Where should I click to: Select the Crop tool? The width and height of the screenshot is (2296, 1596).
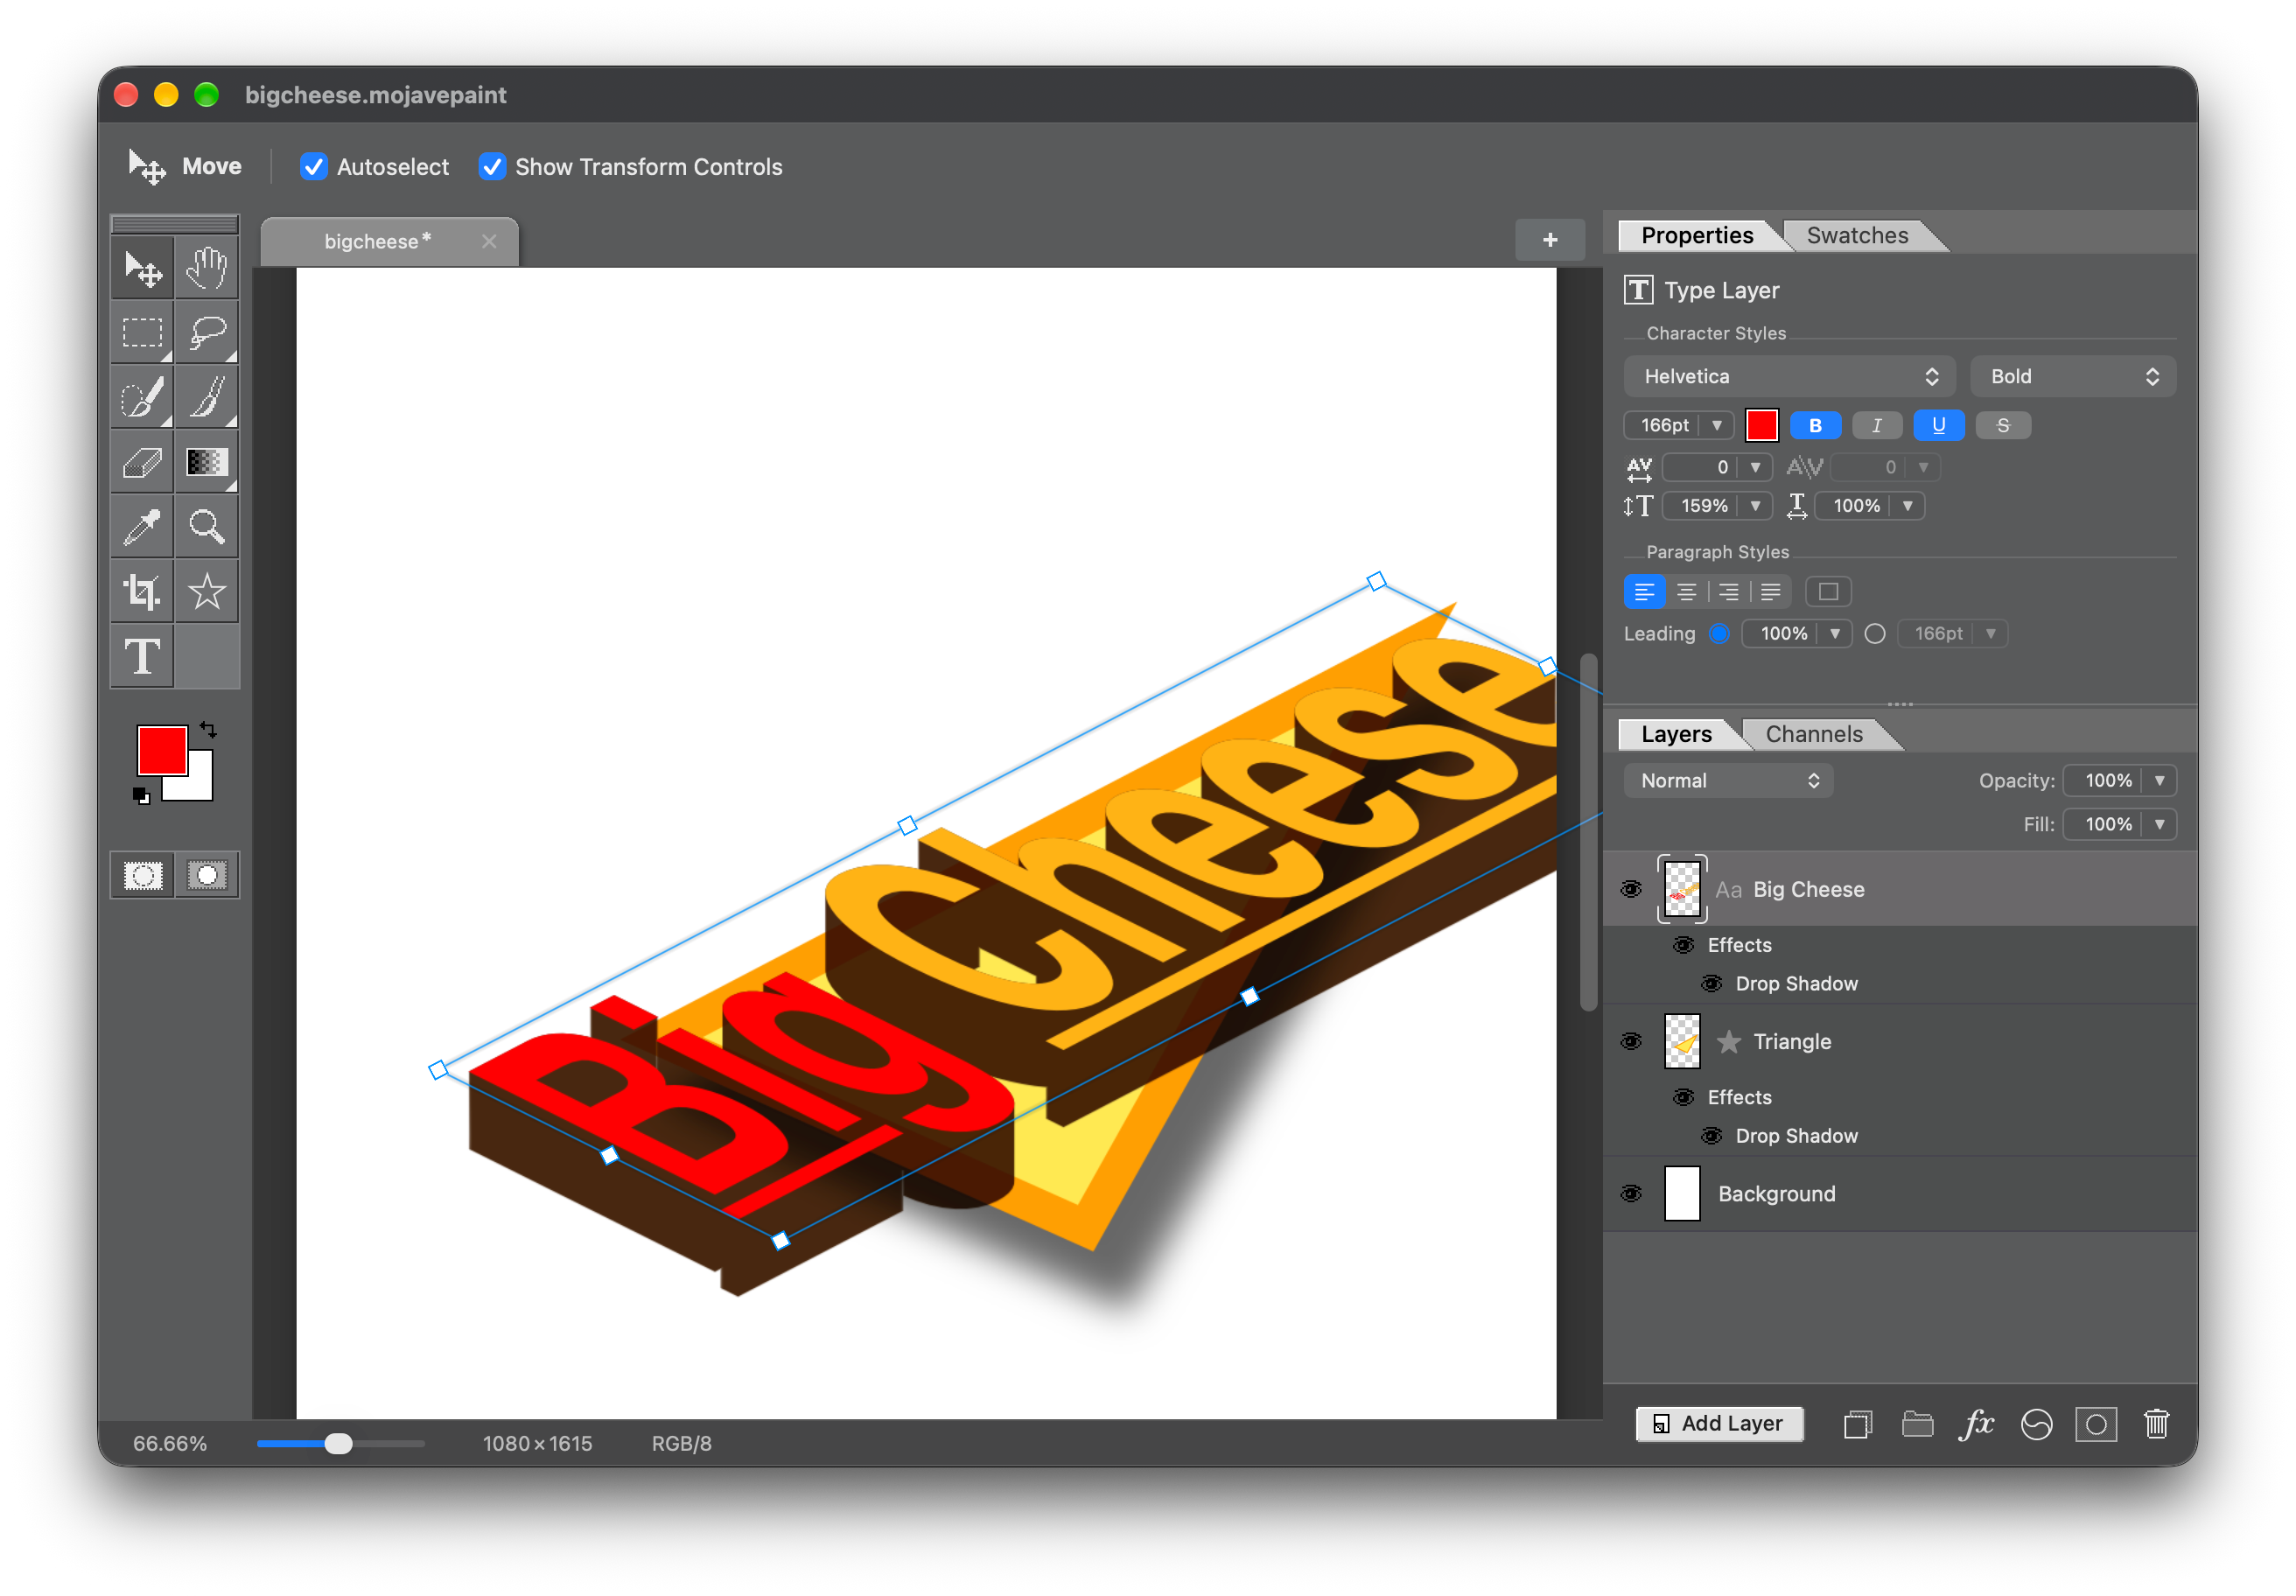click(x=142, y=592)
